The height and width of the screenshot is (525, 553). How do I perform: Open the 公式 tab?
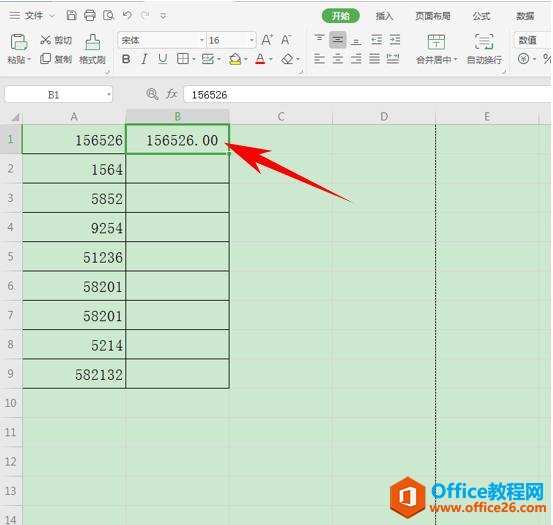pos(481,16)
